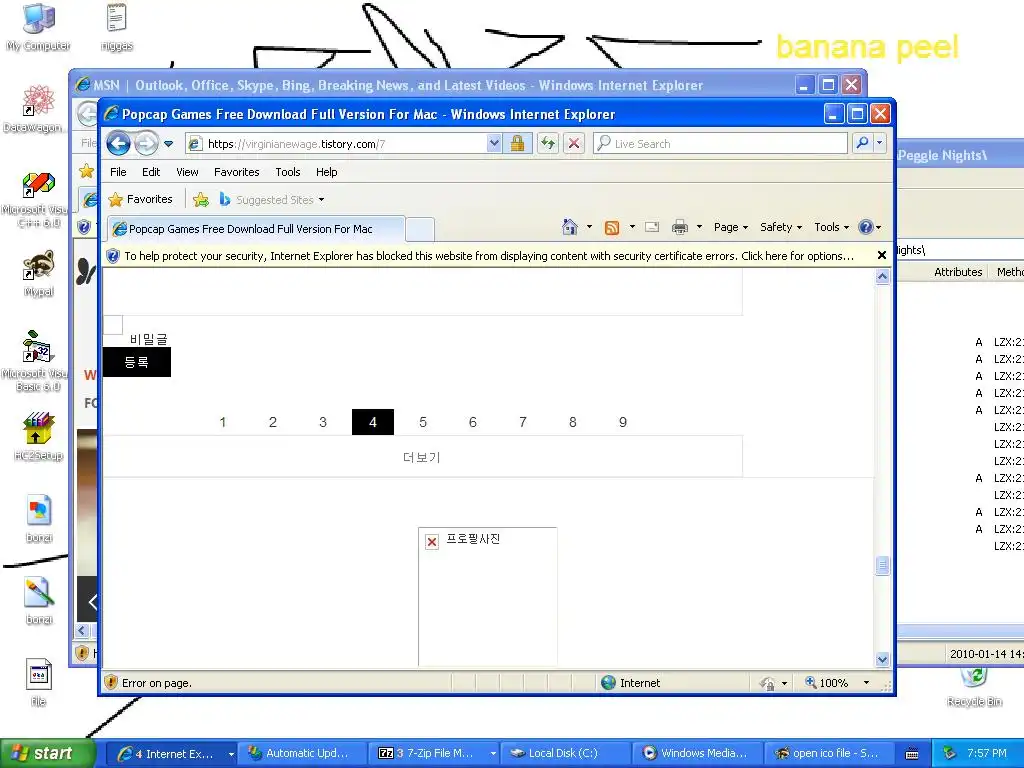Click the Windows start button
This screenshot has height=768, width=1024.
[x=46, y=754]
